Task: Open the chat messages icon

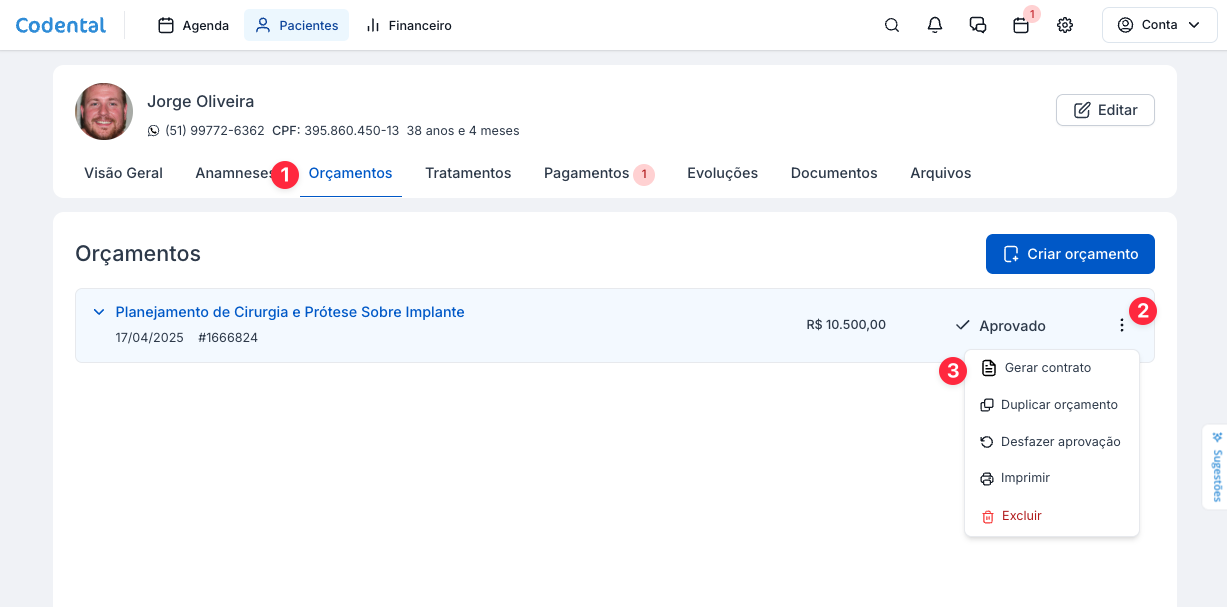Action: pyautogui.click(x=978, y=25)
